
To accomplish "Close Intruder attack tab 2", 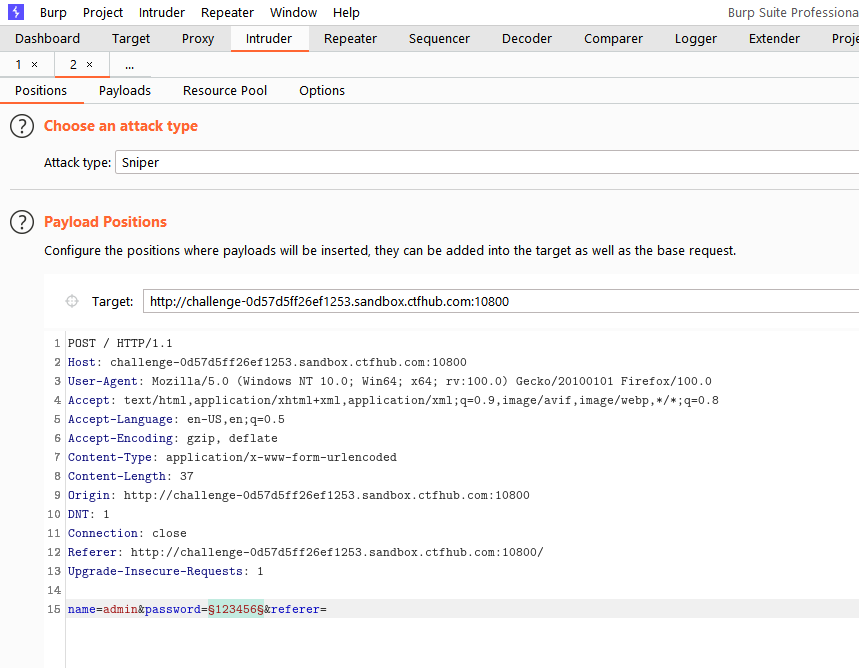I will click(89, 65).
